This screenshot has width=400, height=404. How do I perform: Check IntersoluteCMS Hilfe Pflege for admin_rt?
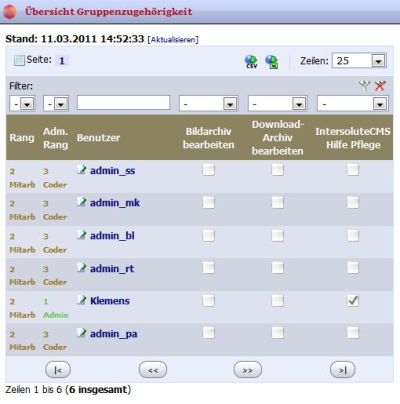[x=353, y=267]
